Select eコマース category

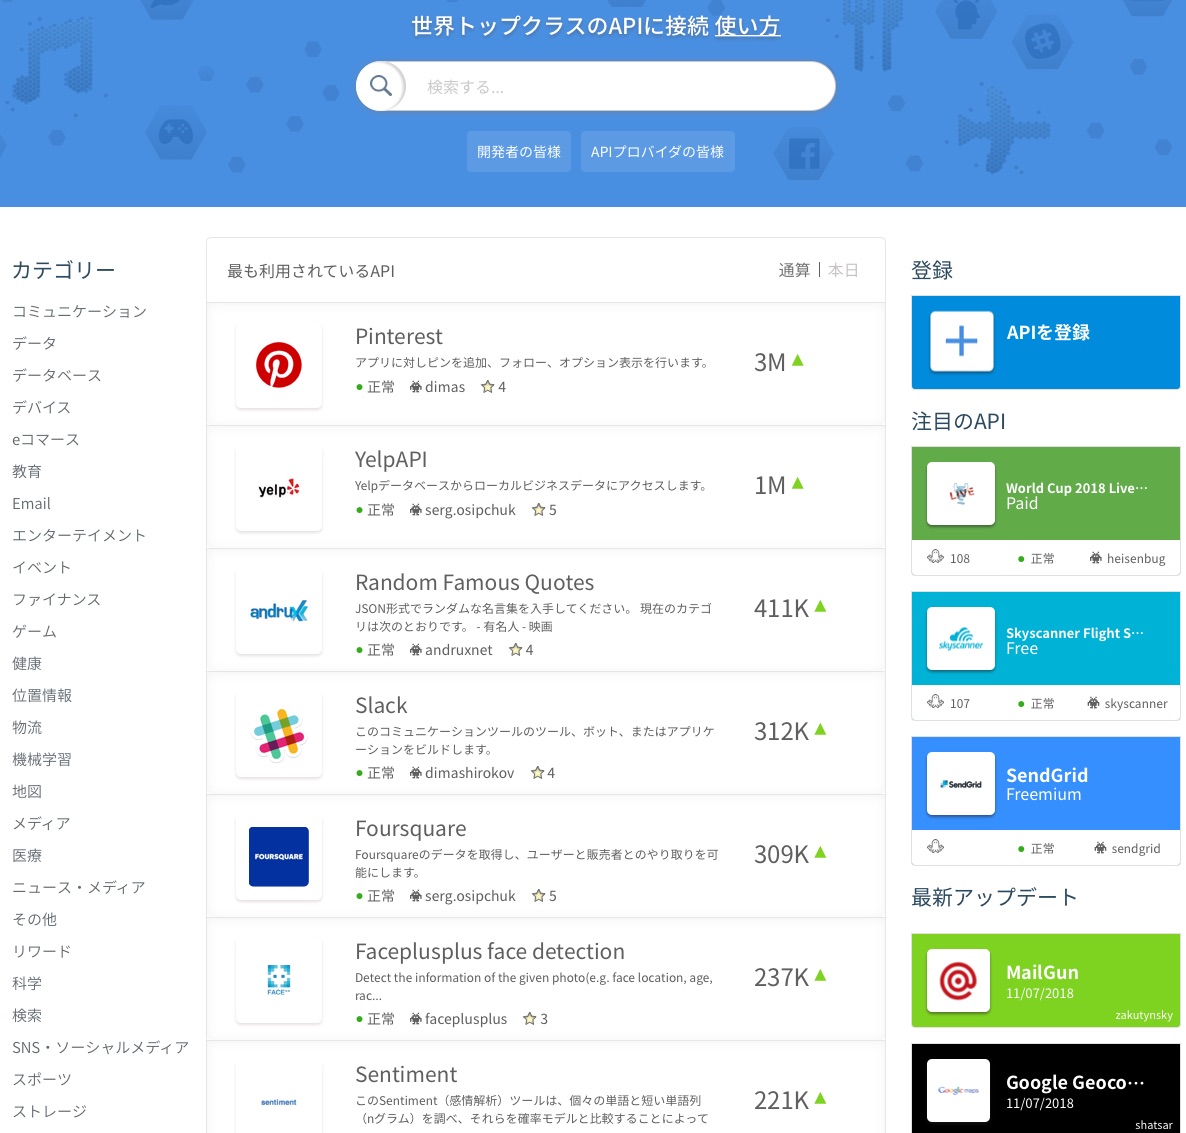pyautogui.click(x=45, y=439)
